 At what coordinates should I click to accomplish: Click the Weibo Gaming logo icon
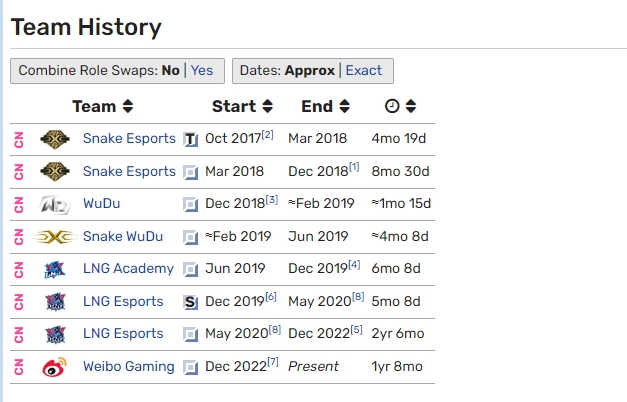point(54,367)
